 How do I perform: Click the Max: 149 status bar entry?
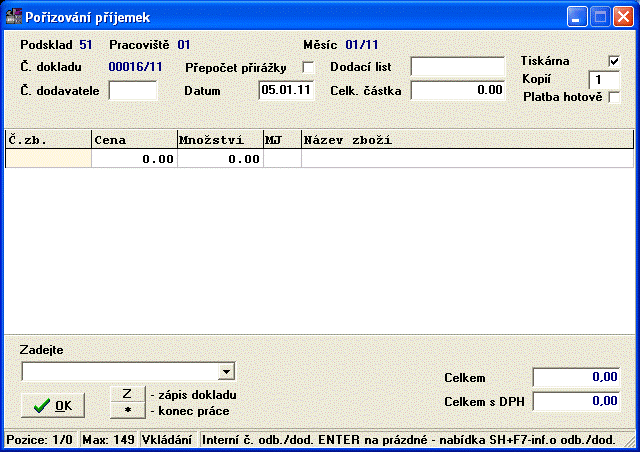pyautogui.click(x=109, y=440)
